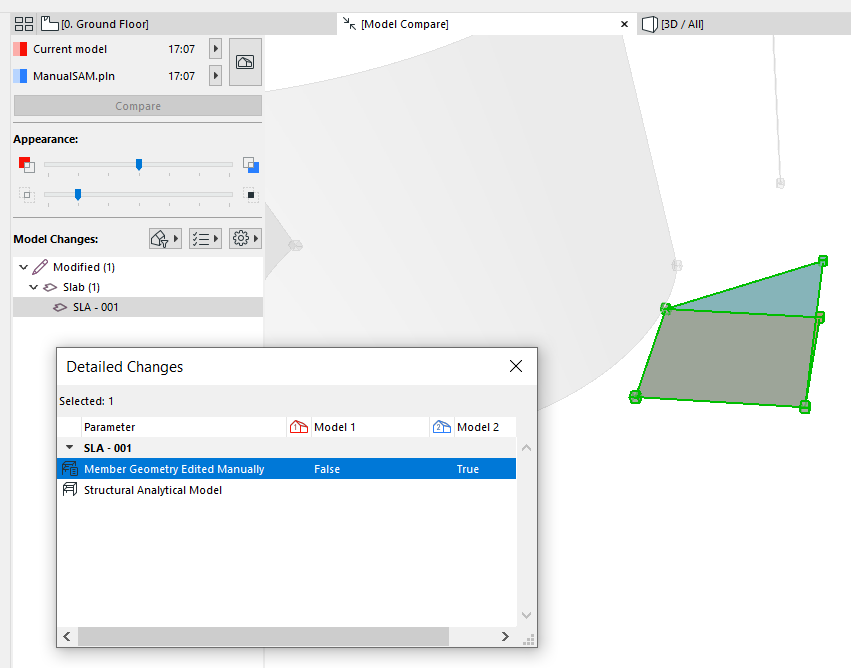
Task: Open the tab overview grid icon
Action: coord(24,24)
